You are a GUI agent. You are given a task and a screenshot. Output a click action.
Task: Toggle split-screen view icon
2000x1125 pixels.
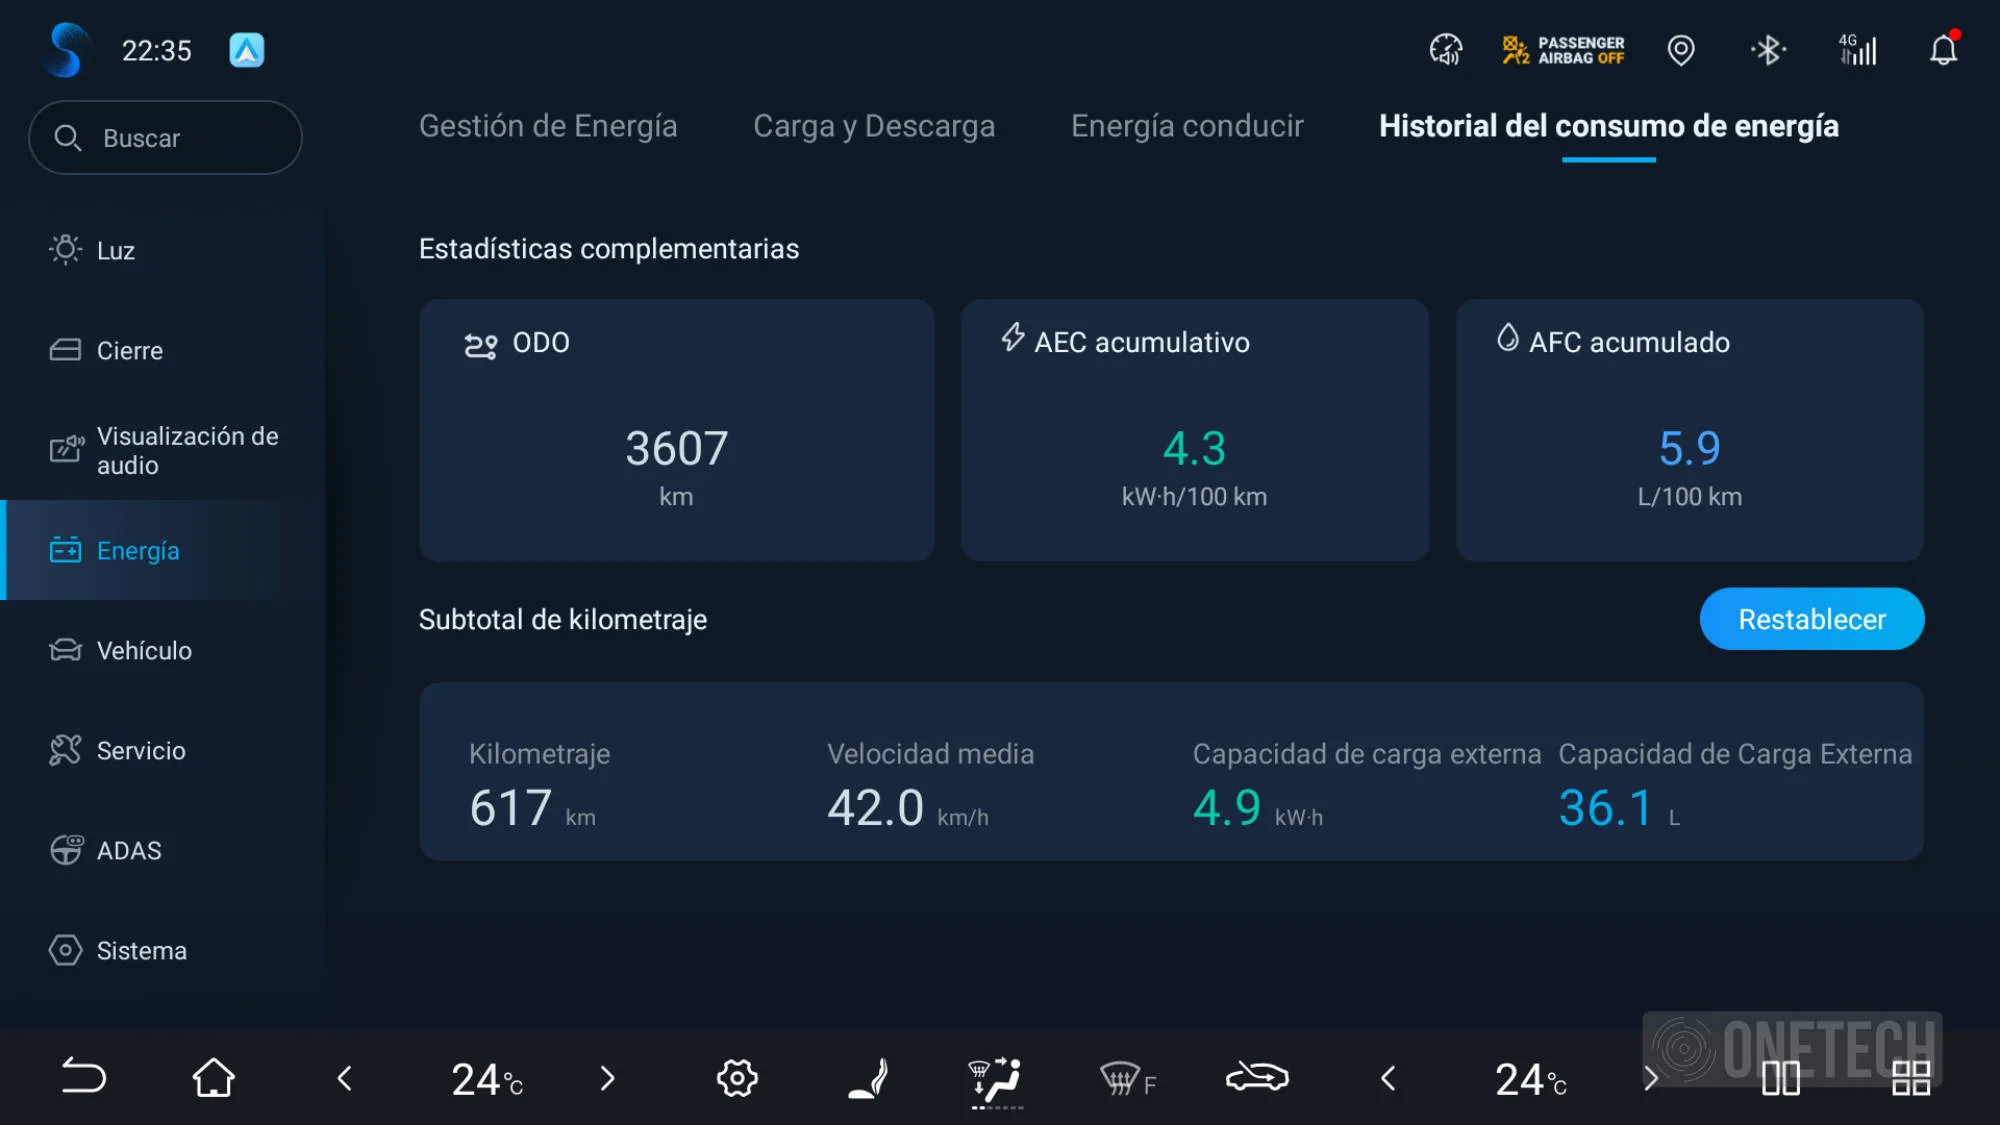(x=1780, y=1078)
